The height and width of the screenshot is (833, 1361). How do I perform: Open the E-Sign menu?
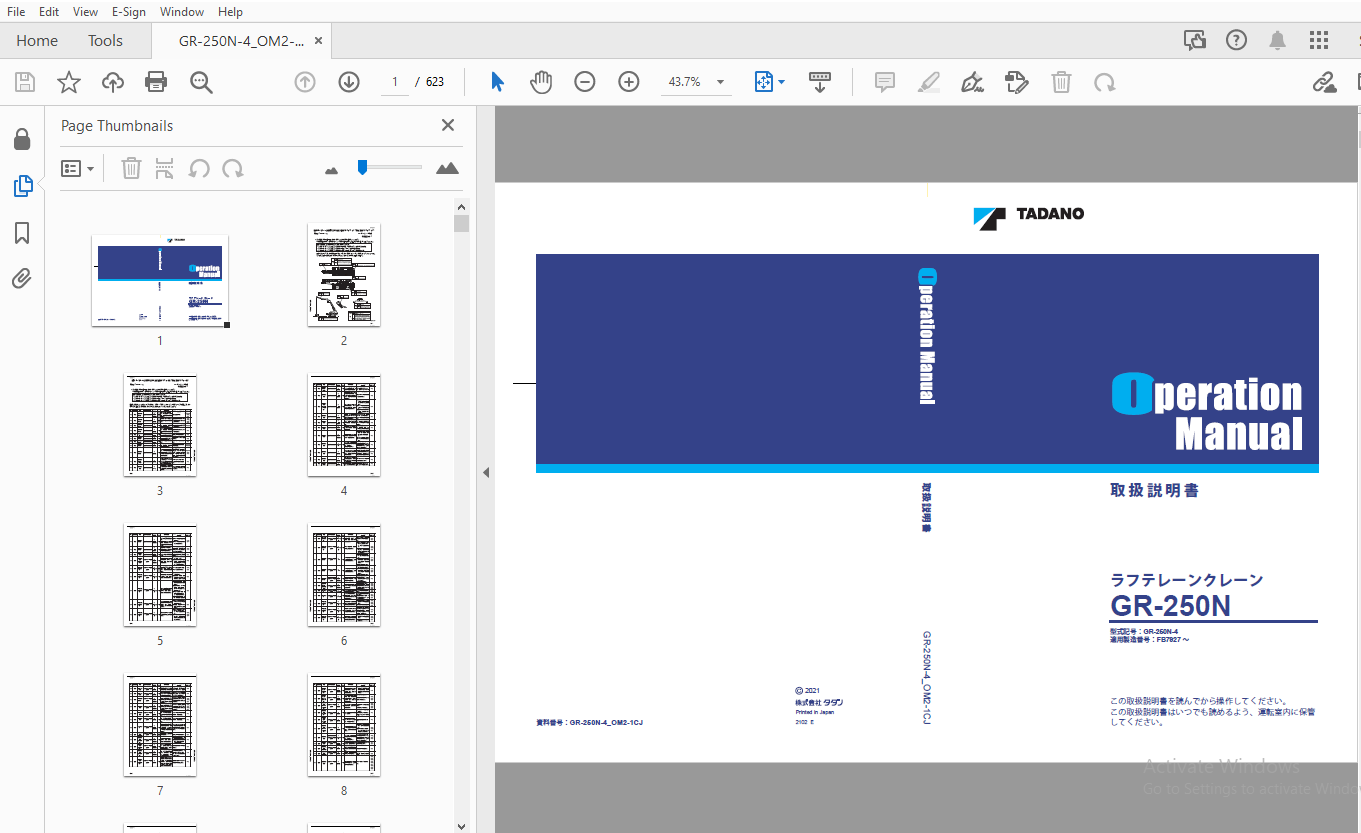coord(129,12)
